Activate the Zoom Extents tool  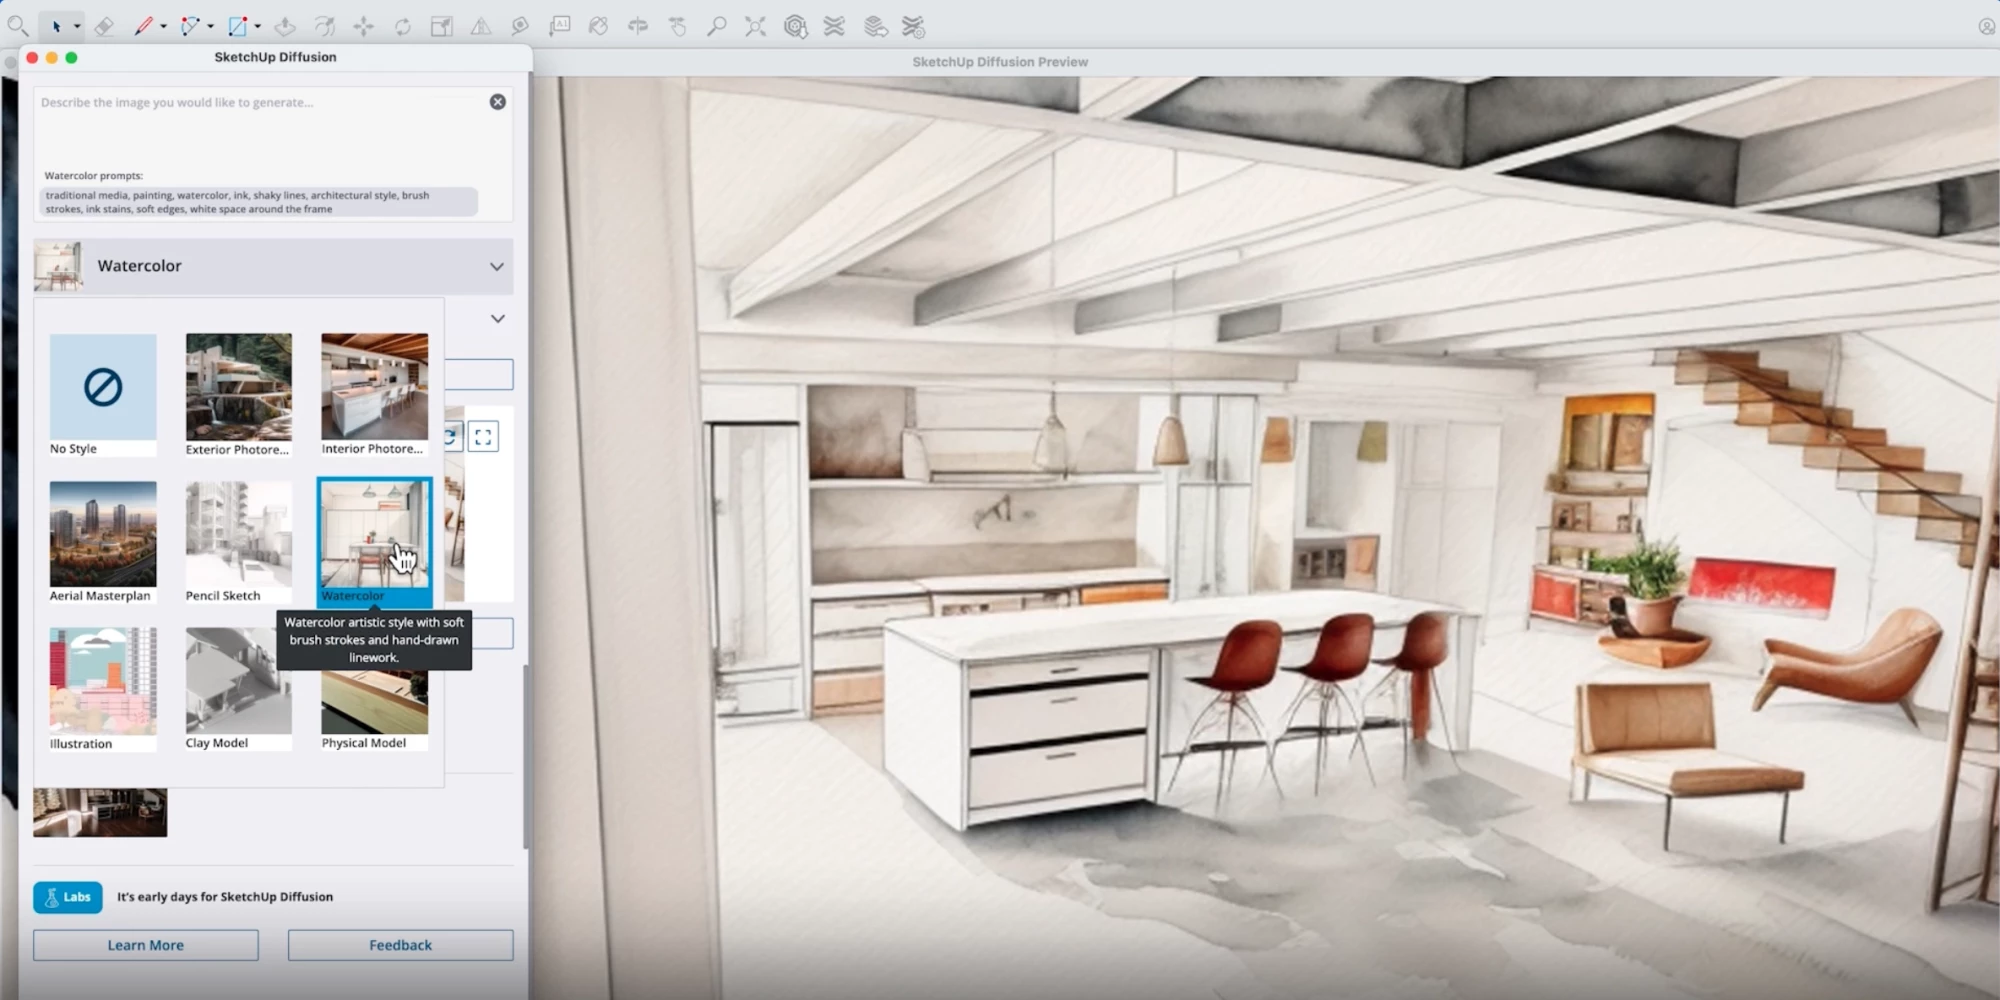pos(755,27)
